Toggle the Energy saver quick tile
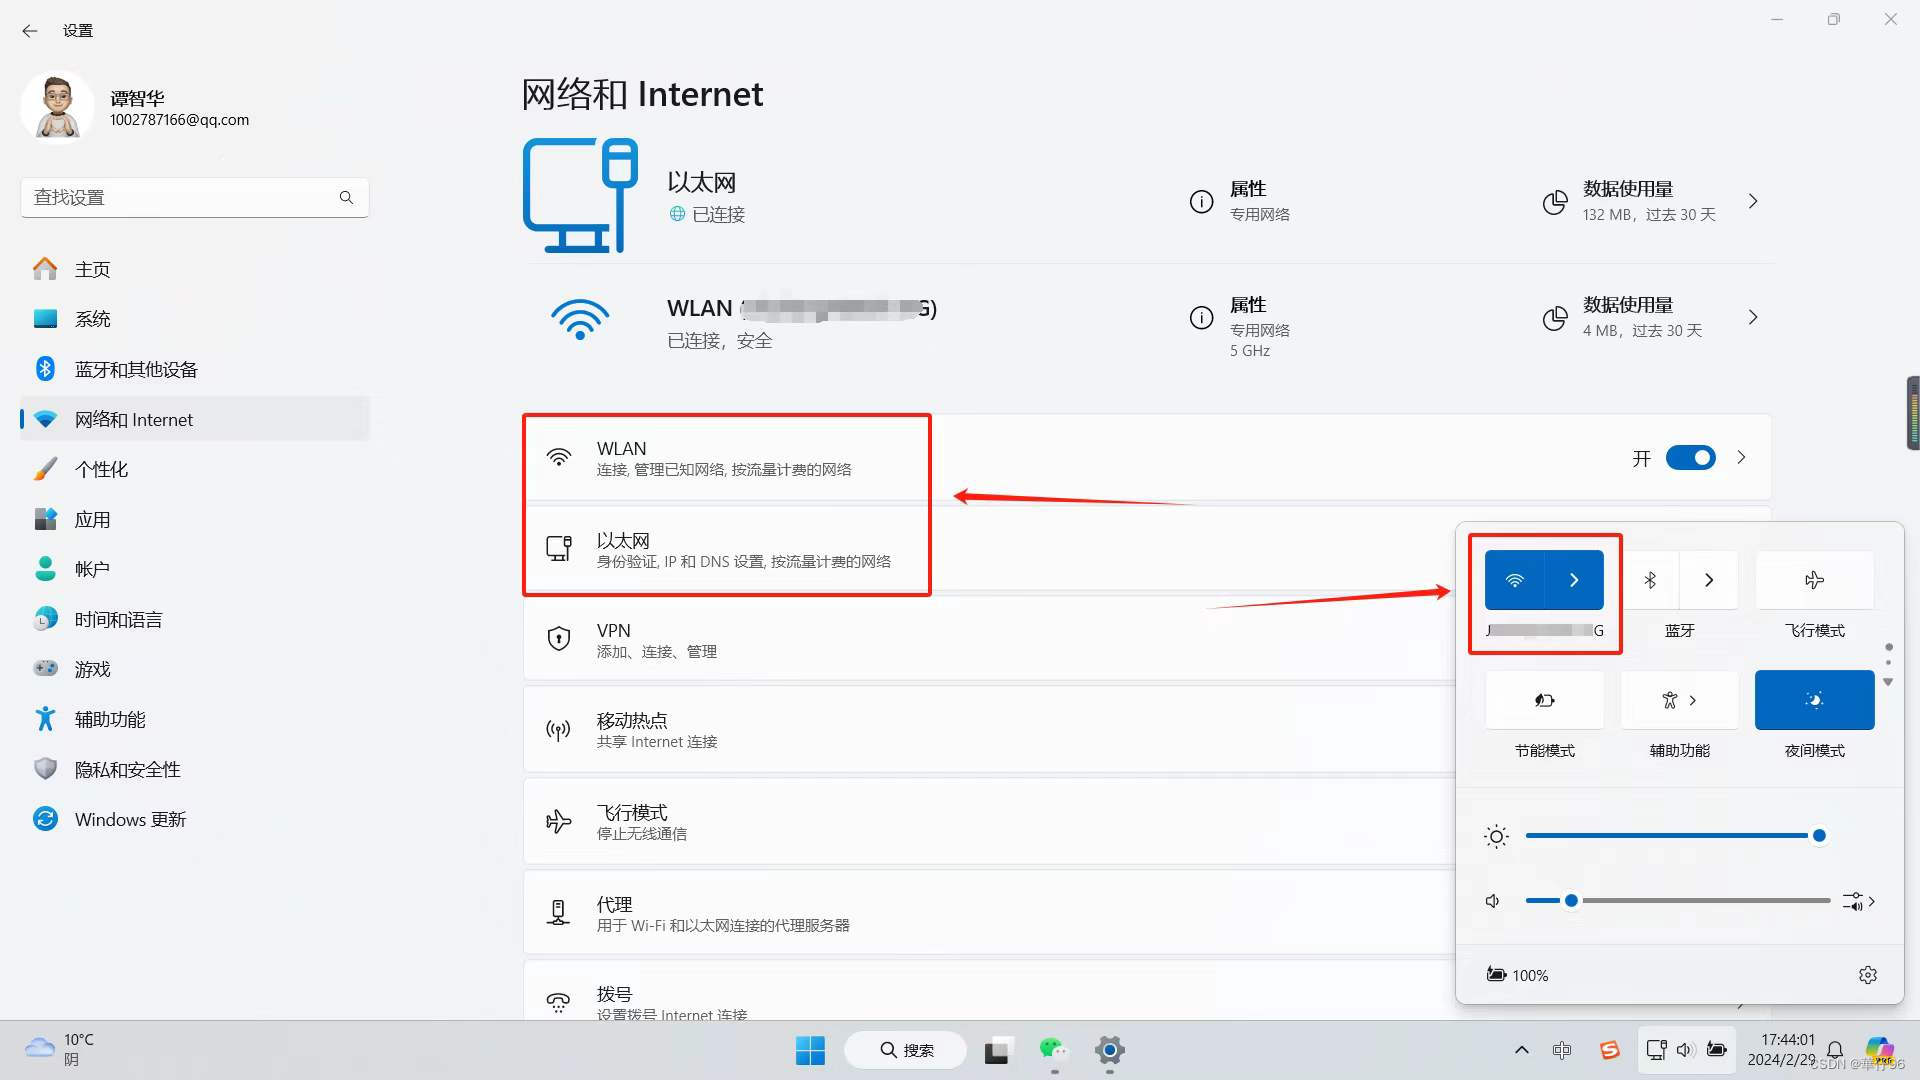 point(1544,700)
